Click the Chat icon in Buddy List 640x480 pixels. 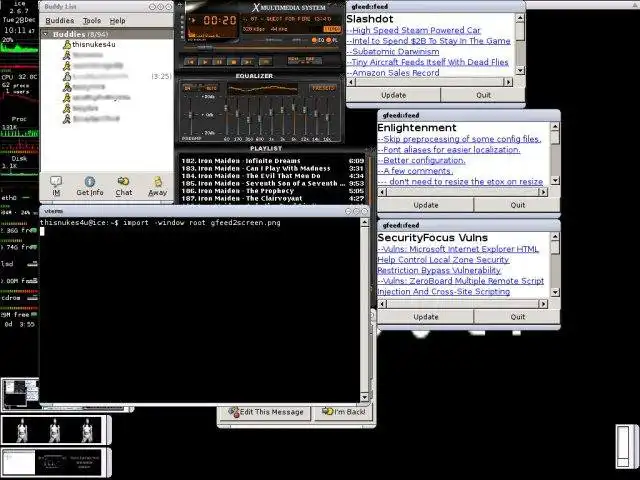point(124,186)
